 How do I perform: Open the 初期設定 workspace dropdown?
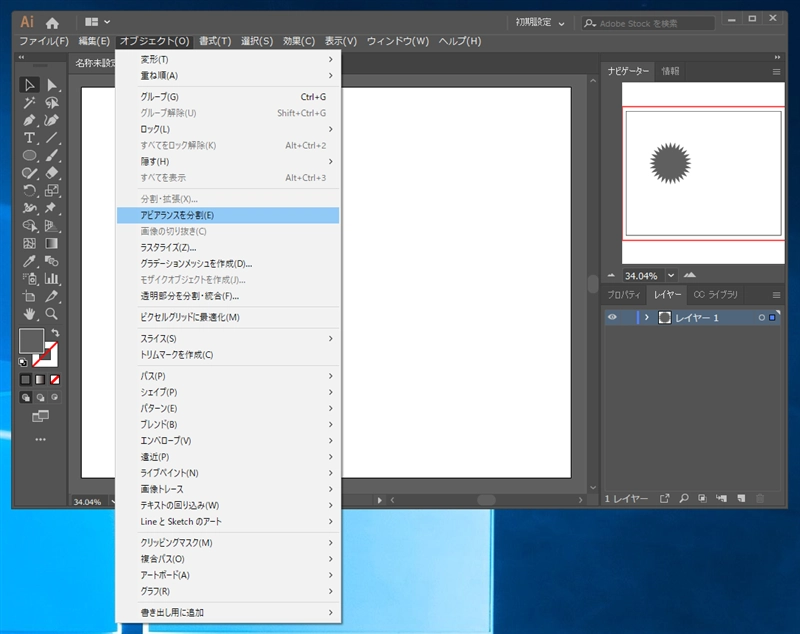pos(540,22)
